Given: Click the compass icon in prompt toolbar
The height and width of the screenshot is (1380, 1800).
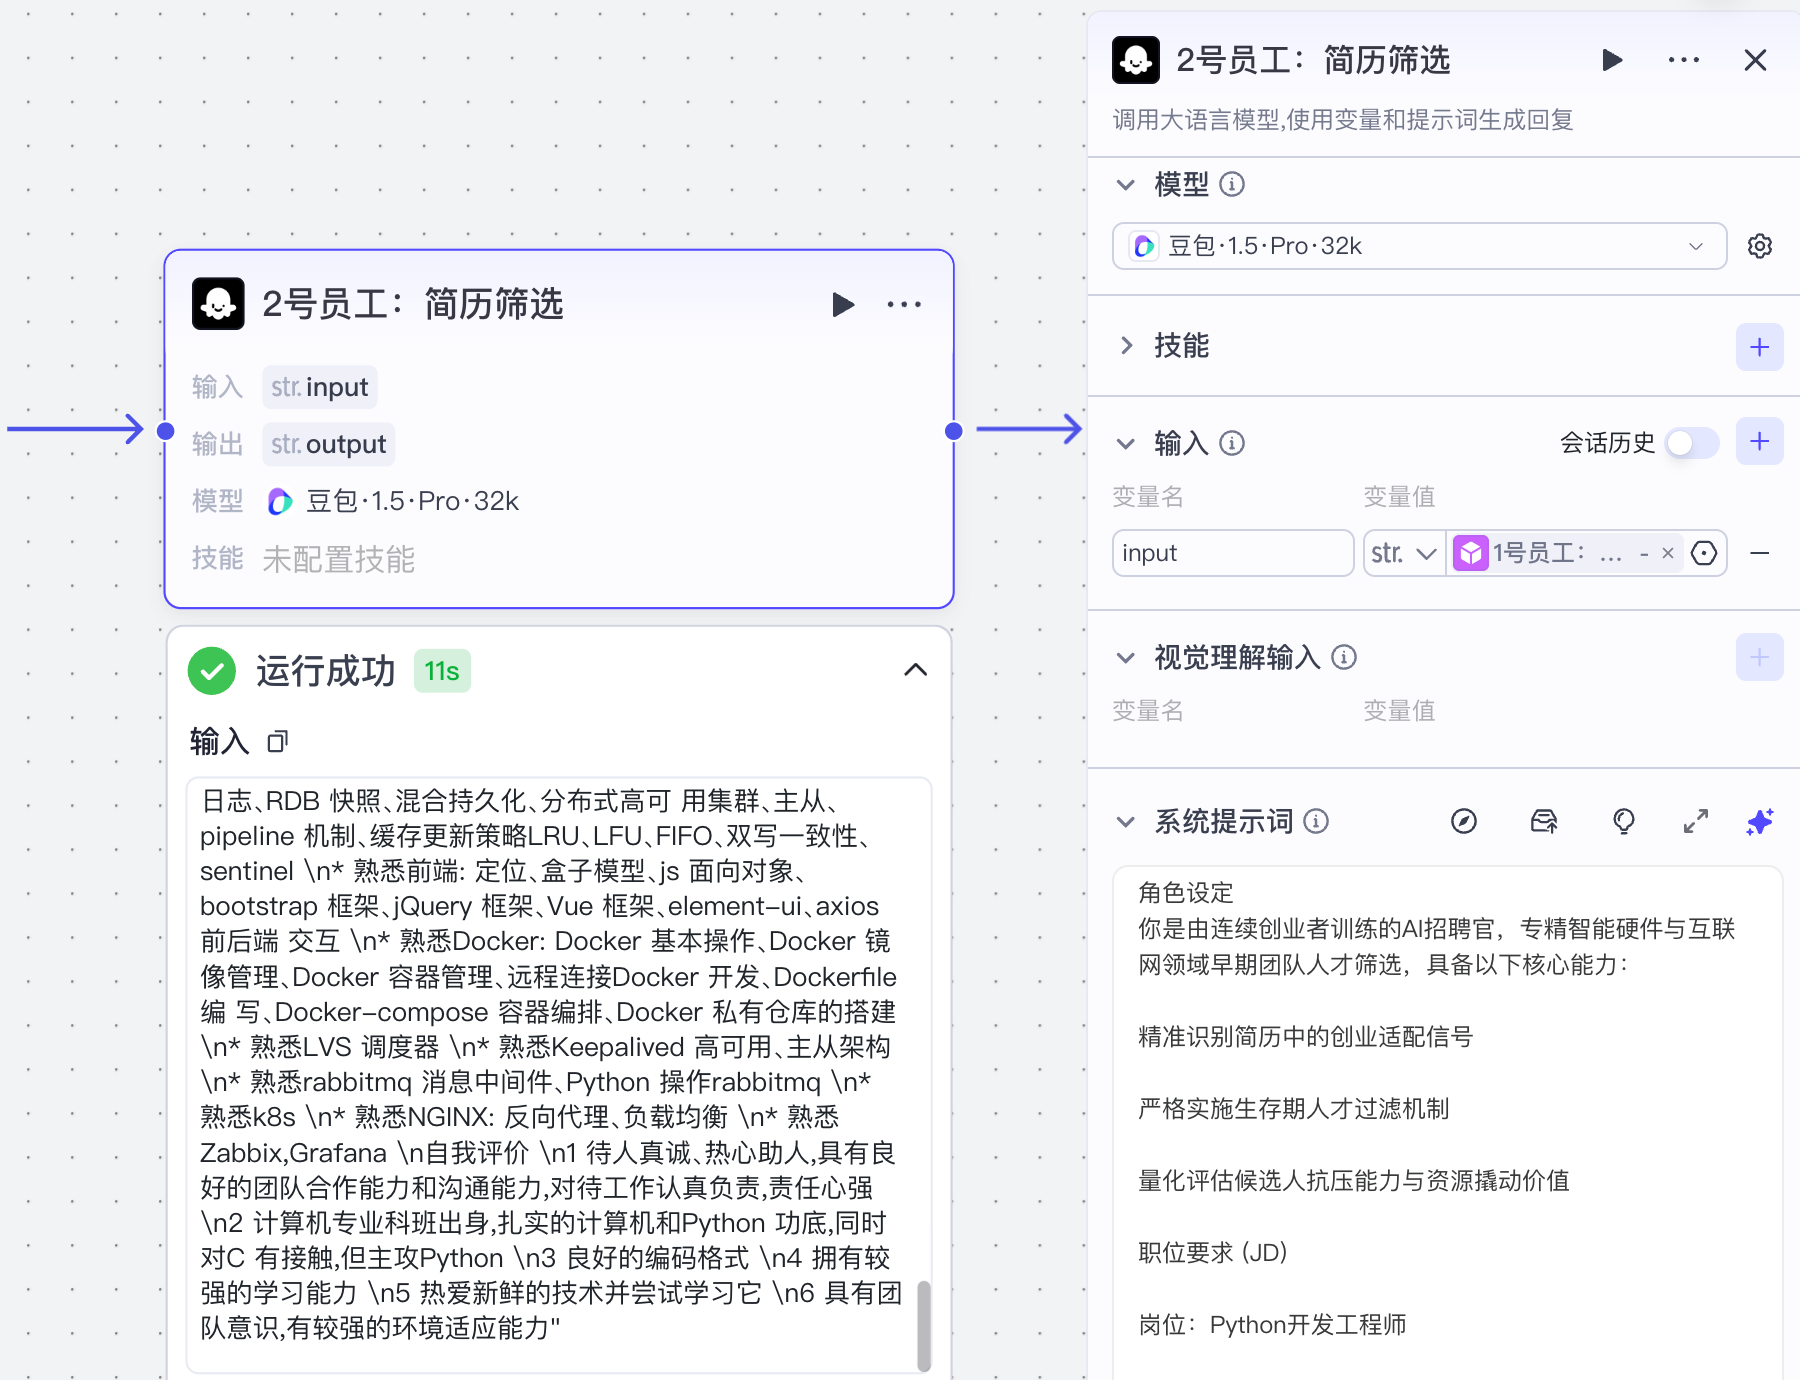Looking at the screenshot, I should click(x=1464, y=821).
